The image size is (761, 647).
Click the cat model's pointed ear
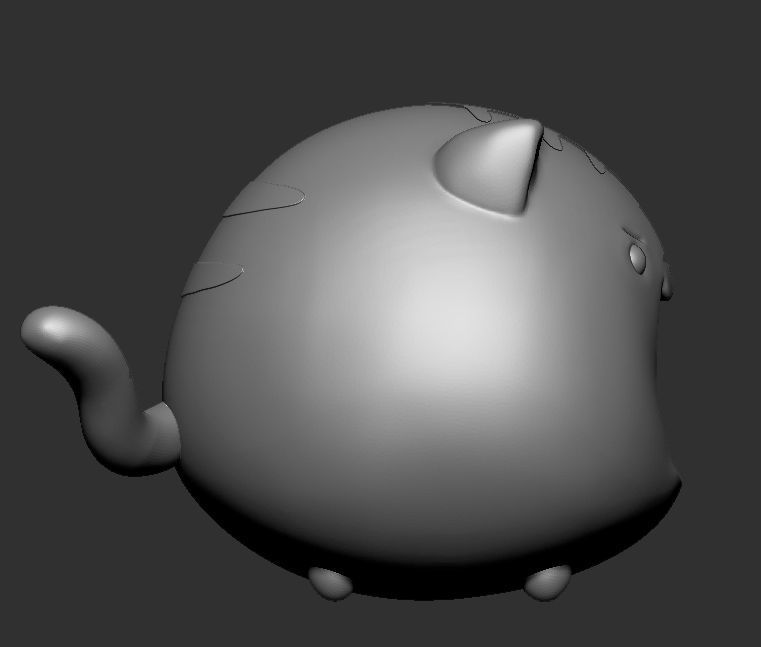click(x=490, y=167)
